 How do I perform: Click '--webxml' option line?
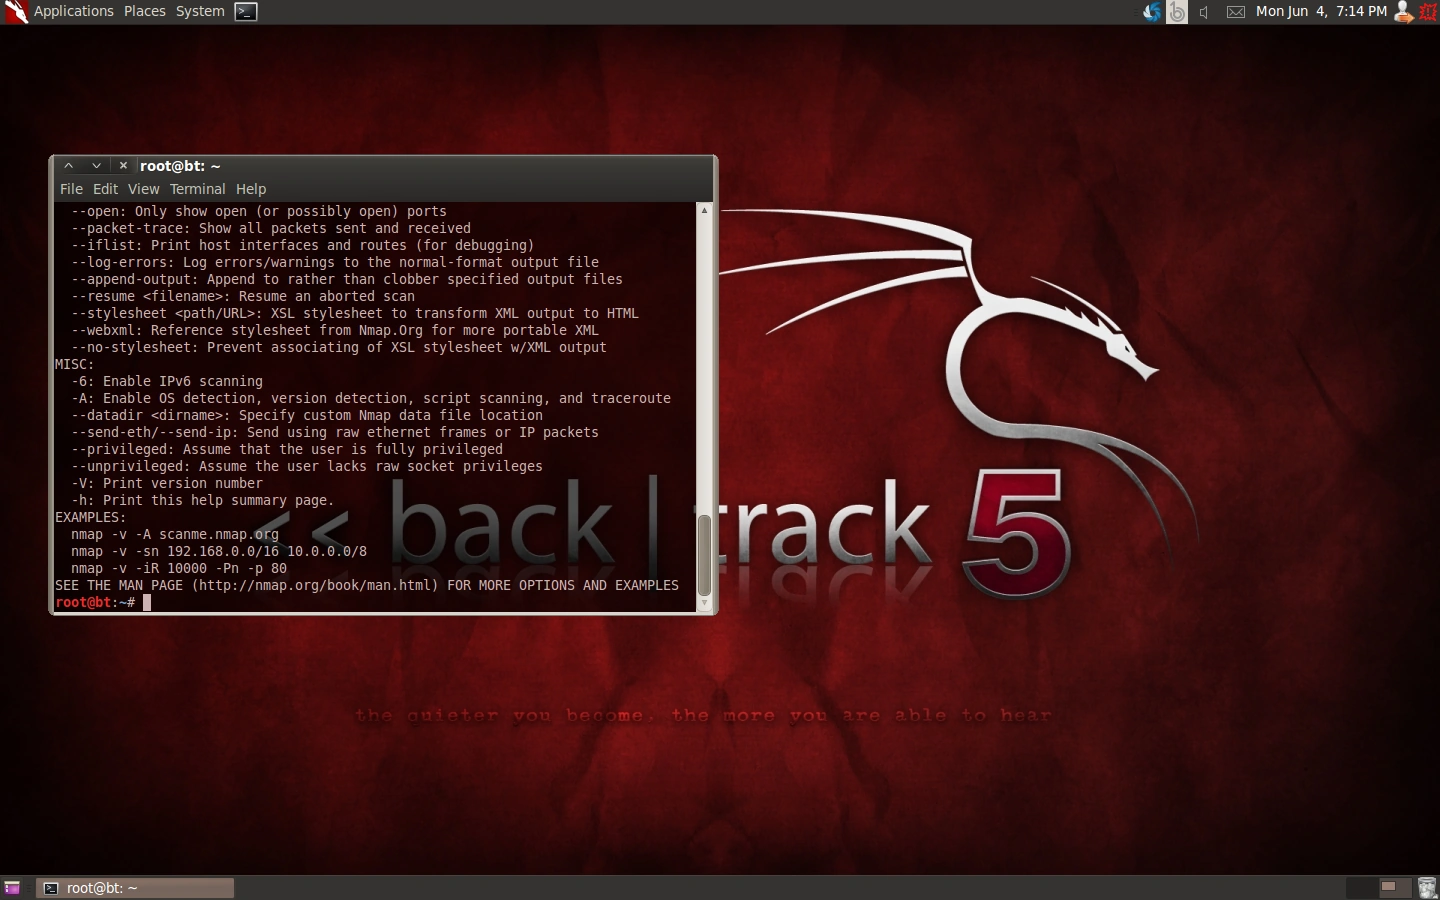pyautogui.click(x=335, y=330)
